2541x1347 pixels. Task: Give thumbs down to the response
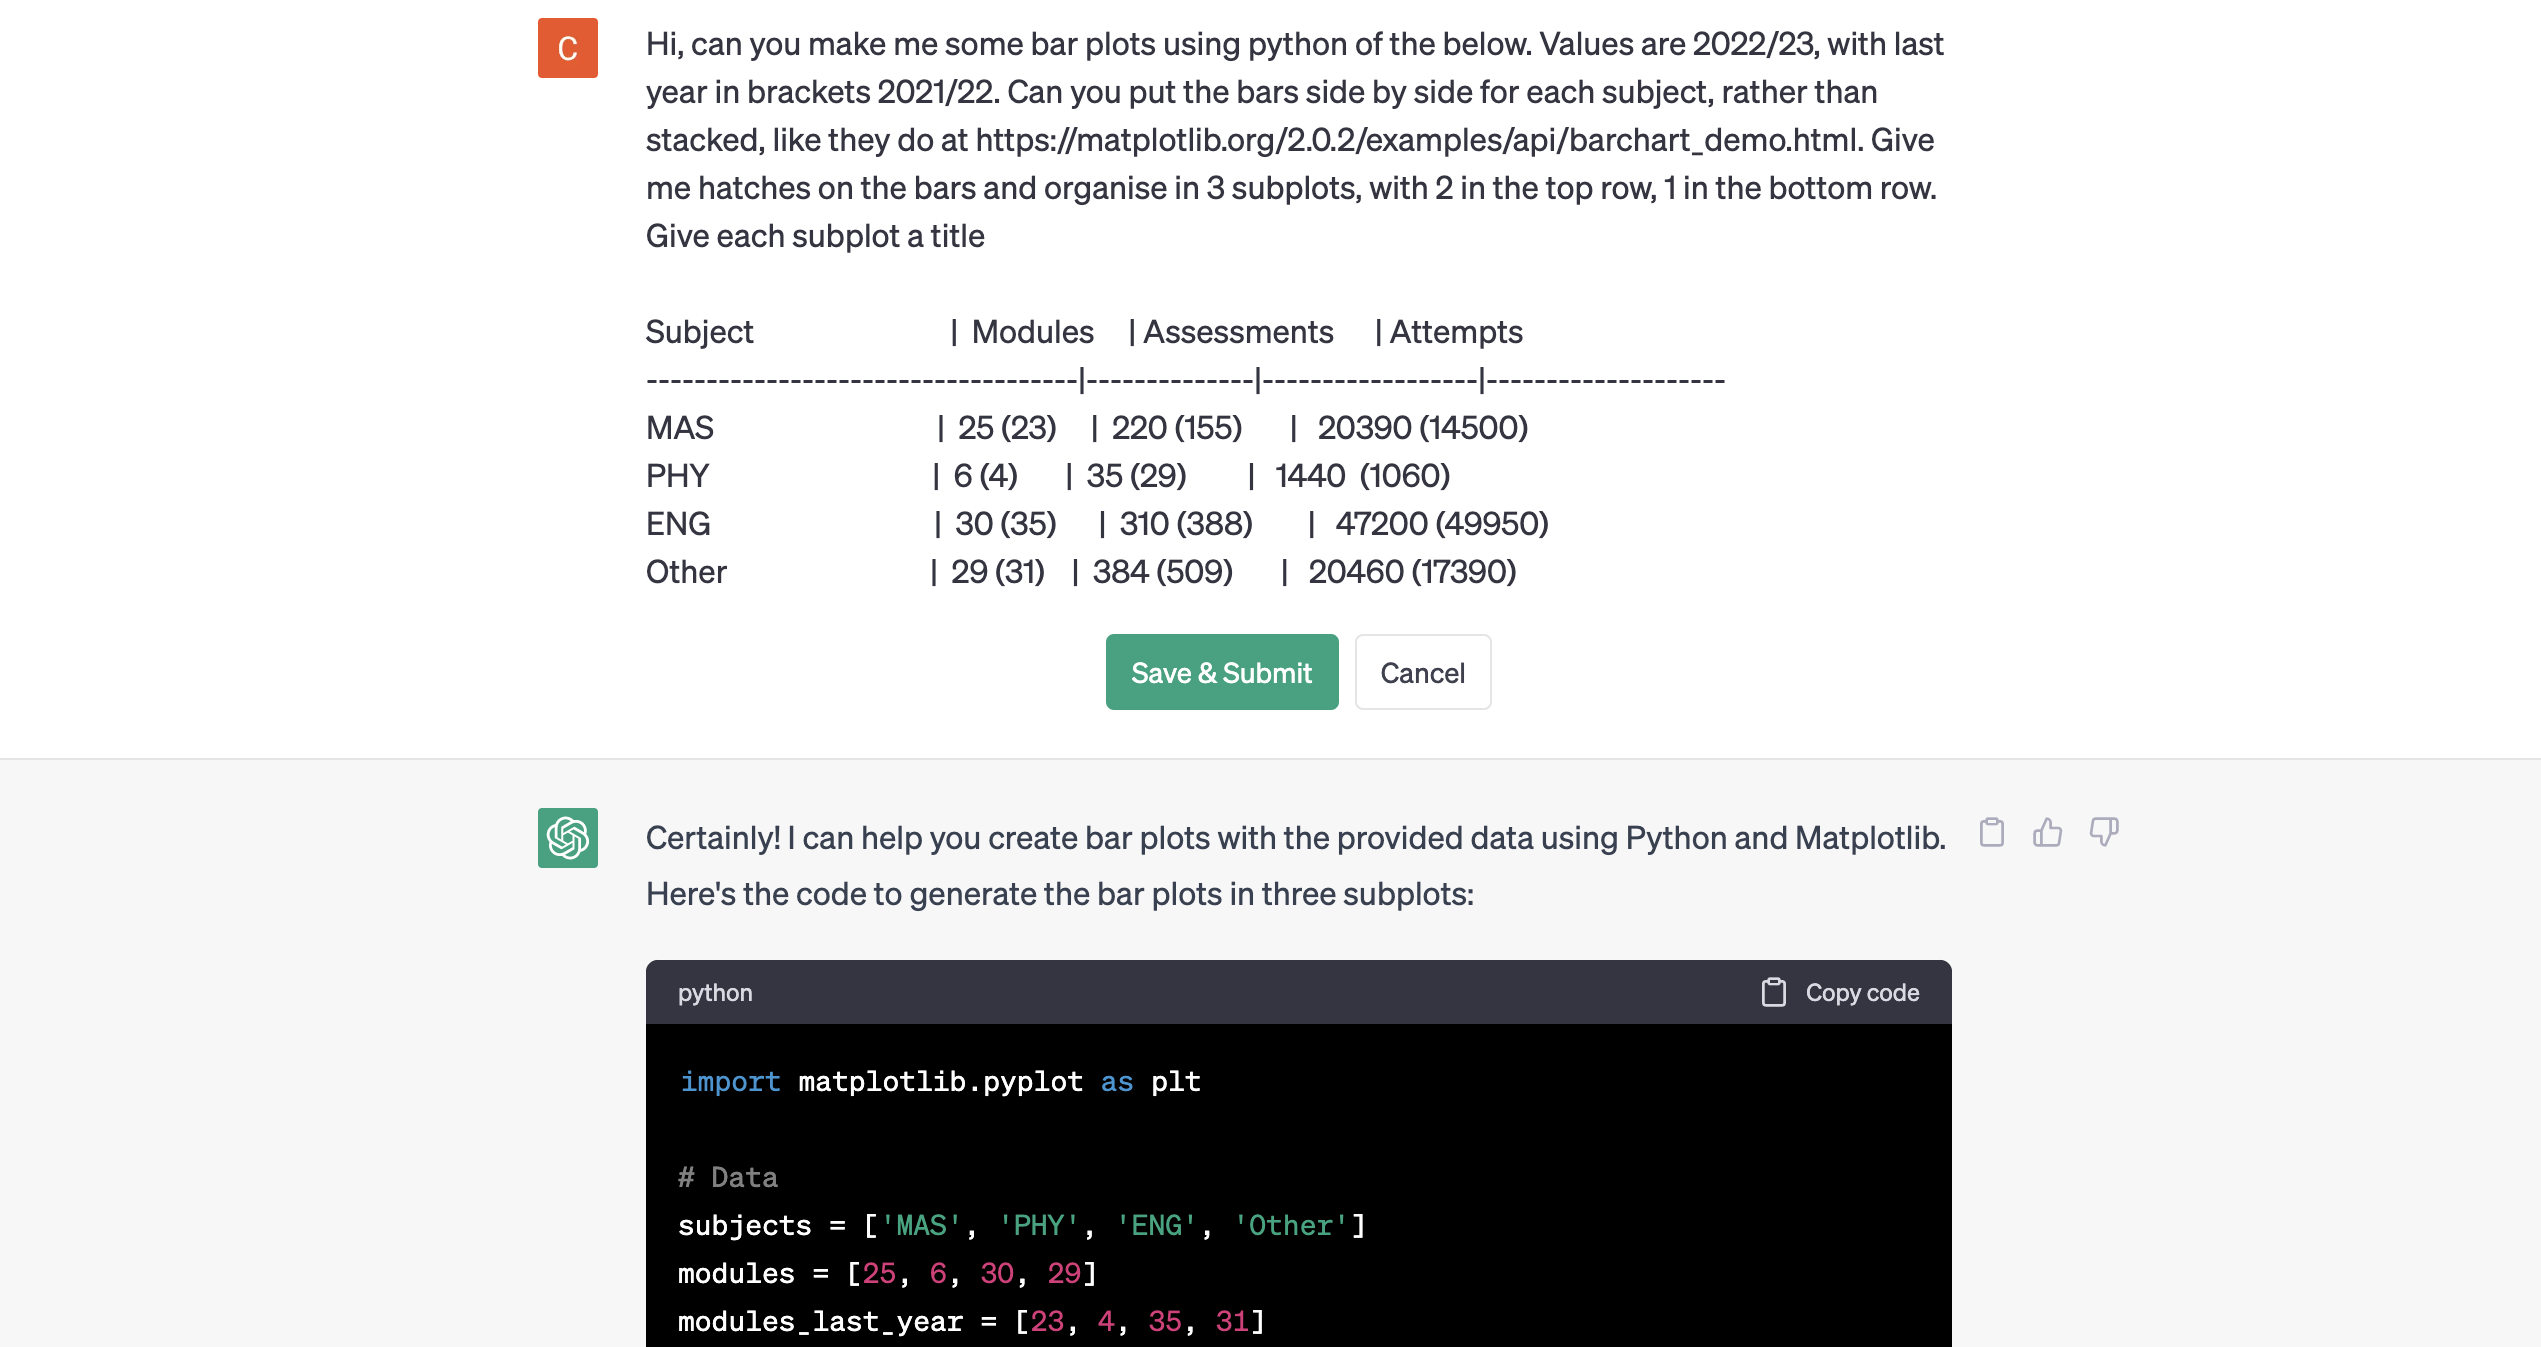pyautogui.click(x=2104, y=832)
